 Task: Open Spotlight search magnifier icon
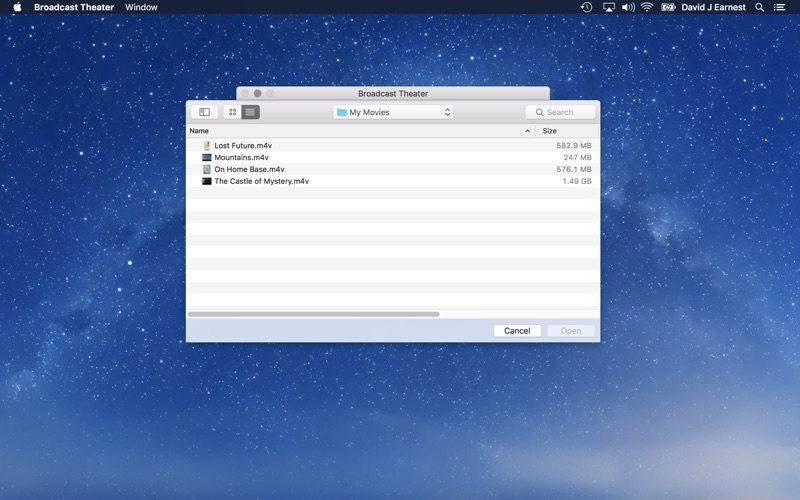point(760,7)
